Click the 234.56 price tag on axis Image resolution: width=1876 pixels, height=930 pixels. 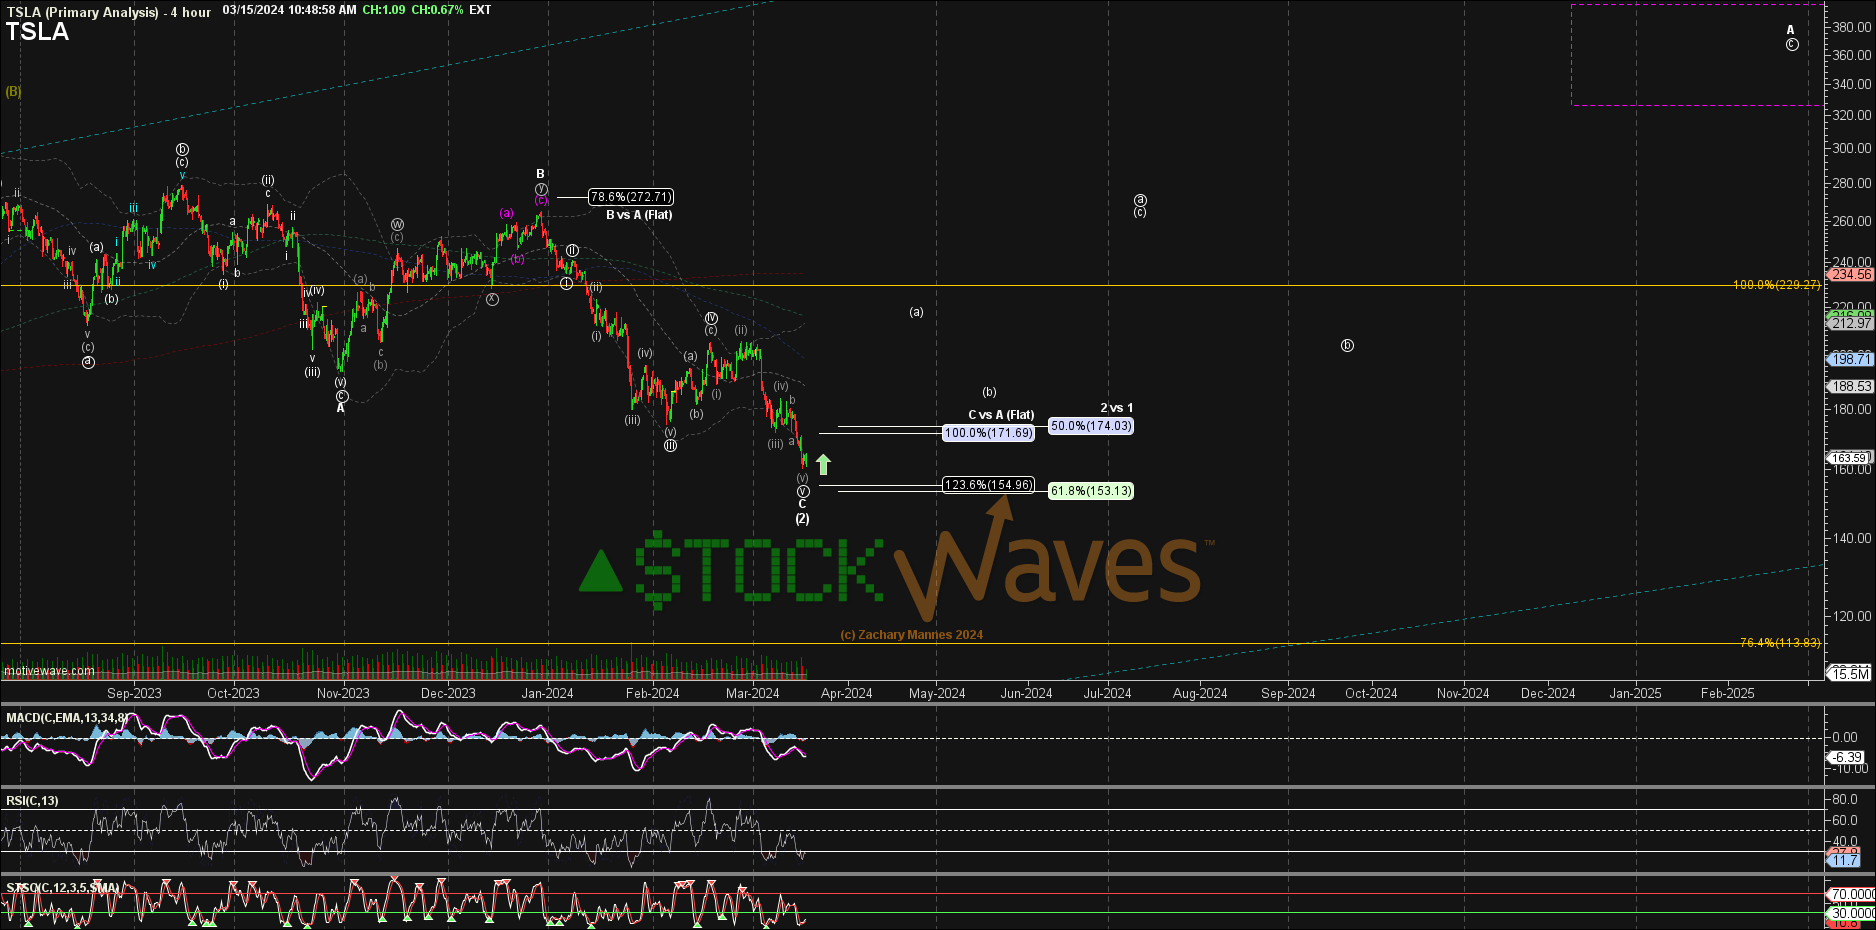click(1851, 274)
